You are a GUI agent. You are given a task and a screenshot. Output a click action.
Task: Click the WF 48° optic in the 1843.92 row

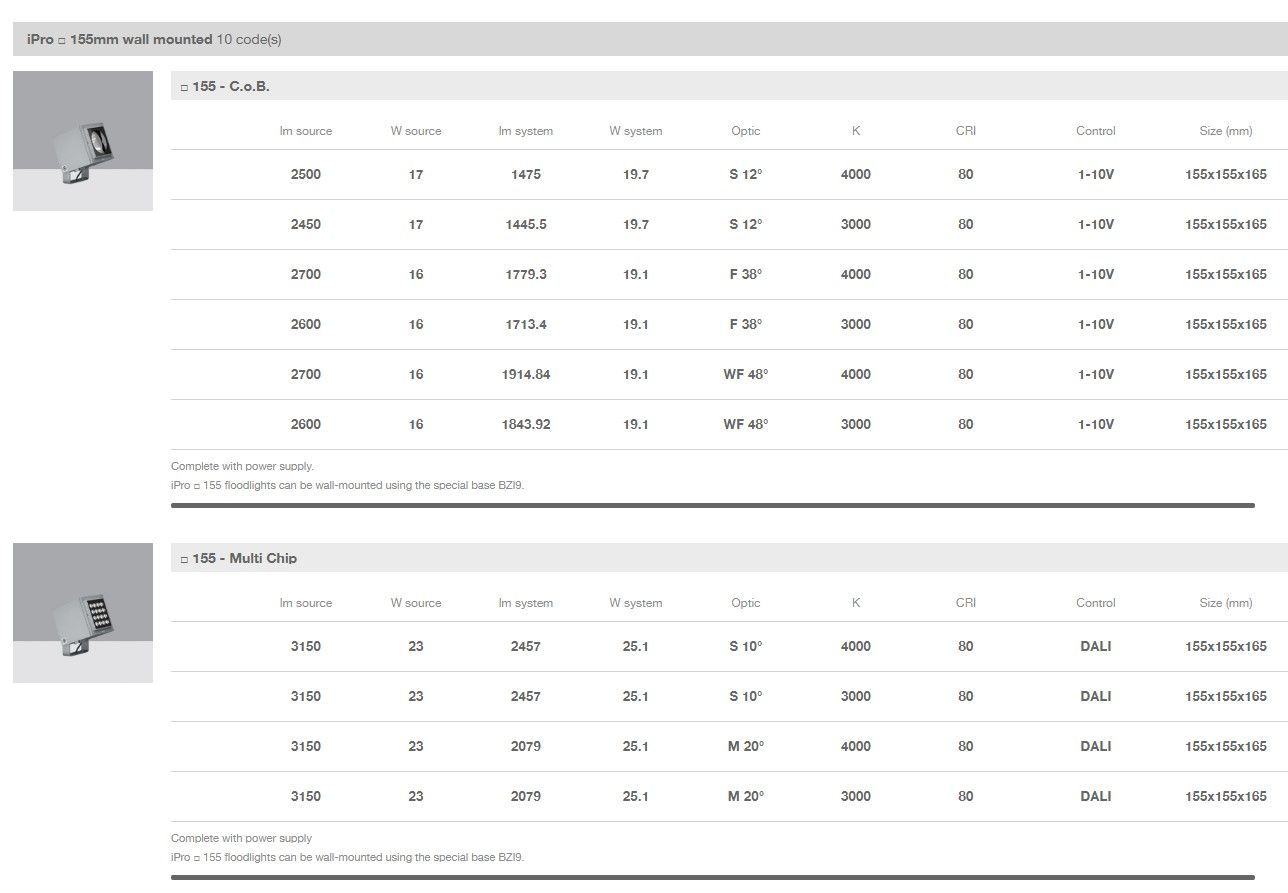coord(746,424)
